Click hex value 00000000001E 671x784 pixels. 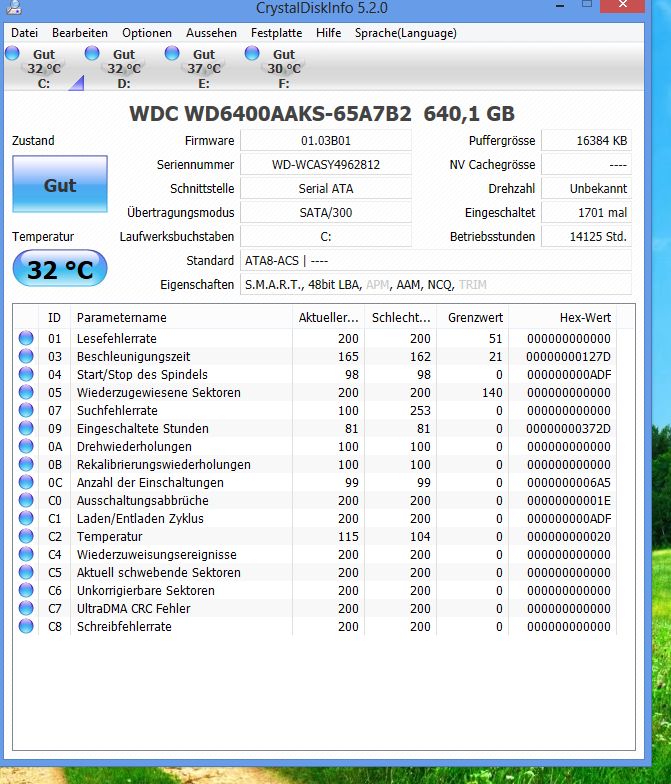(568, 500)
